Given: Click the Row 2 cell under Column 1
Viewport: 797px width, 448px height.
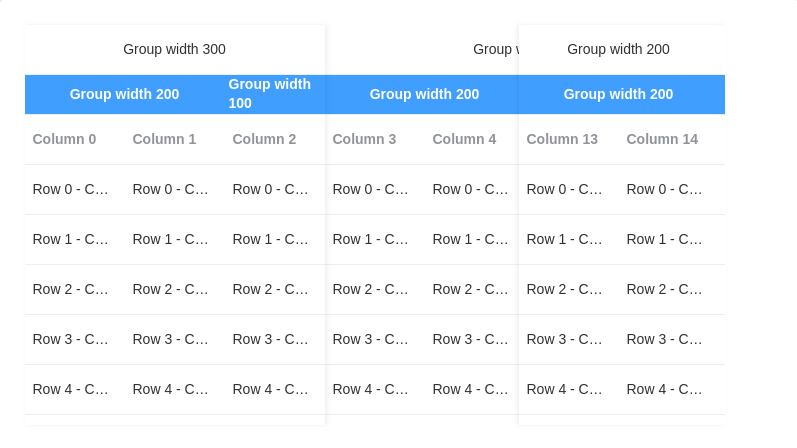Looking at the screenshot, I should [x=175, y=289].
